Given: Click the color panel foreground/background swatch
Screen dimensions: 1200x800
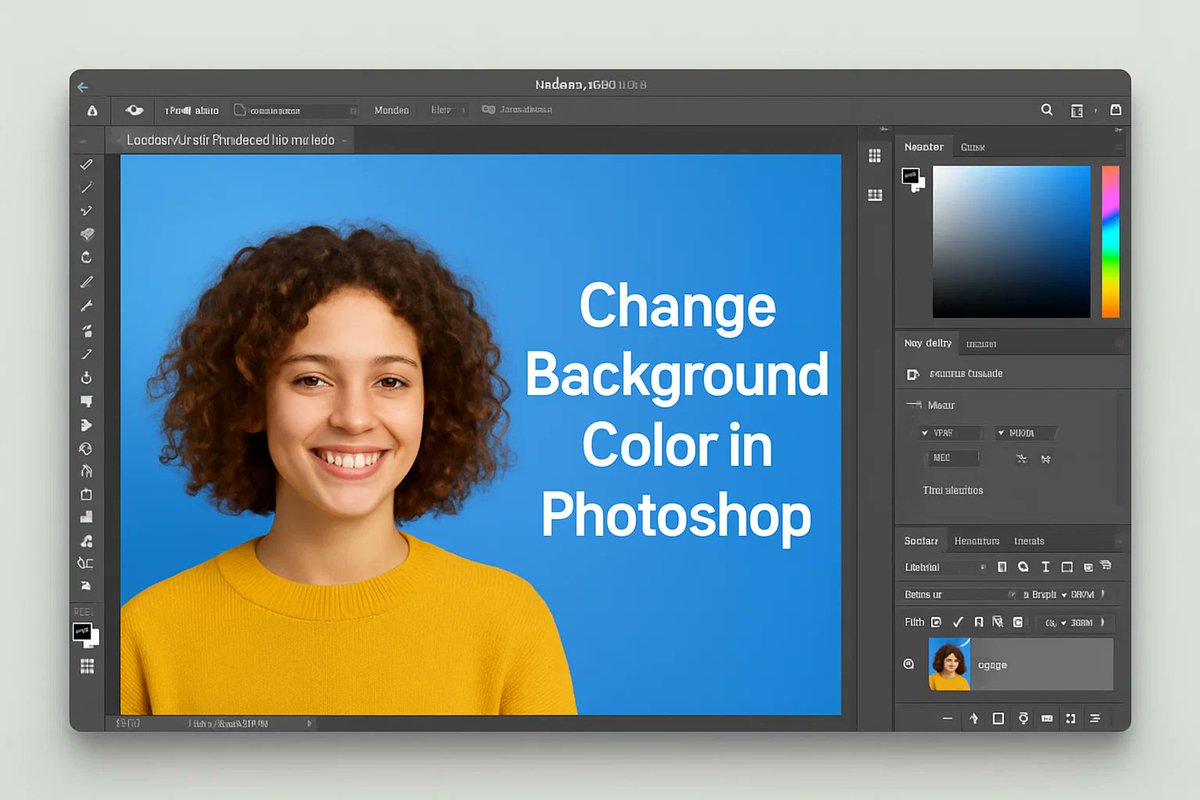Looking at the screenshot, I should point(914,178).
